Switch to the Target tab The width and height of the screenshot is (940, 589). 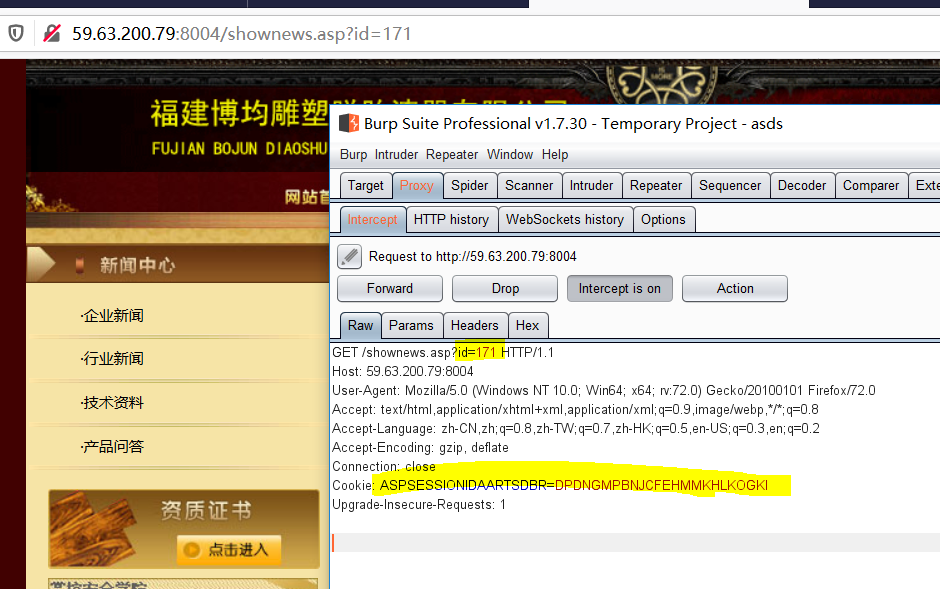pyautogui.click(x=366, y=186)
